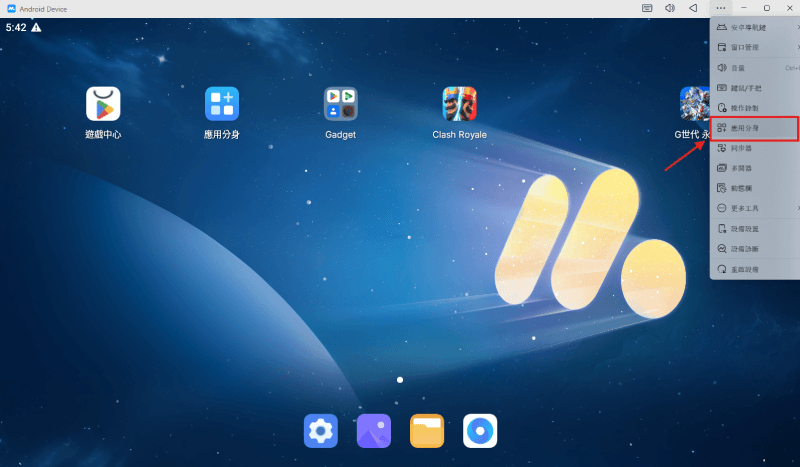The width and height of the screenshot is (800, 467).
Task: Select 鍵鼠/手把 menu entry
Action: point(755,88)
